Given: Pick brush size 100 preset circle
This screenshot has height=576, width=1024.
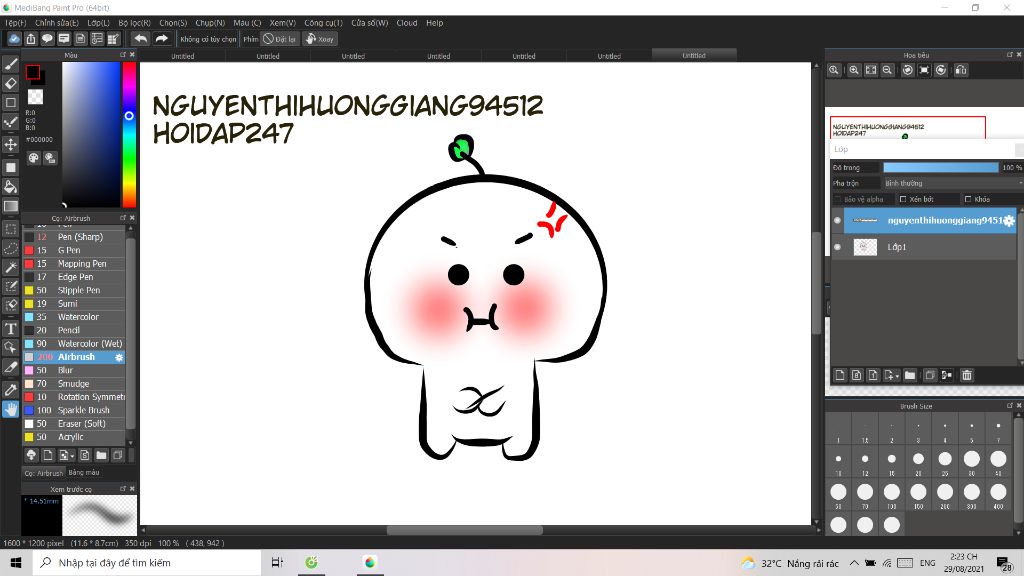Looking at the screenshot, I should [891, 492].
